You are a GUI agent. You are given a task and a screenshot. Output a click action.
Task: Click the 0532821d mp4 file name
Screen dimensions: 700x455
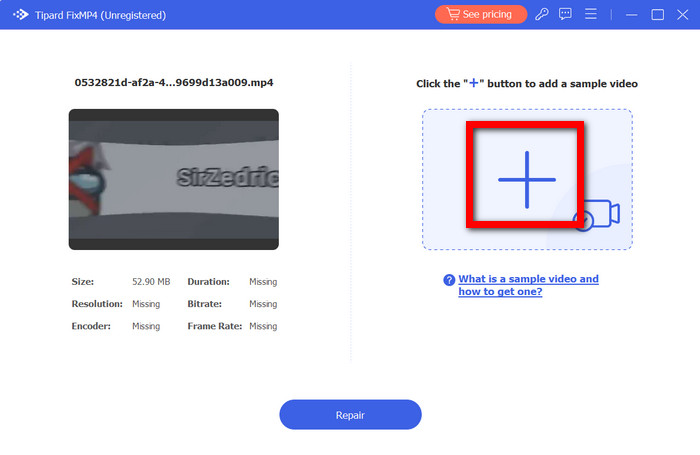click(173, 83)
